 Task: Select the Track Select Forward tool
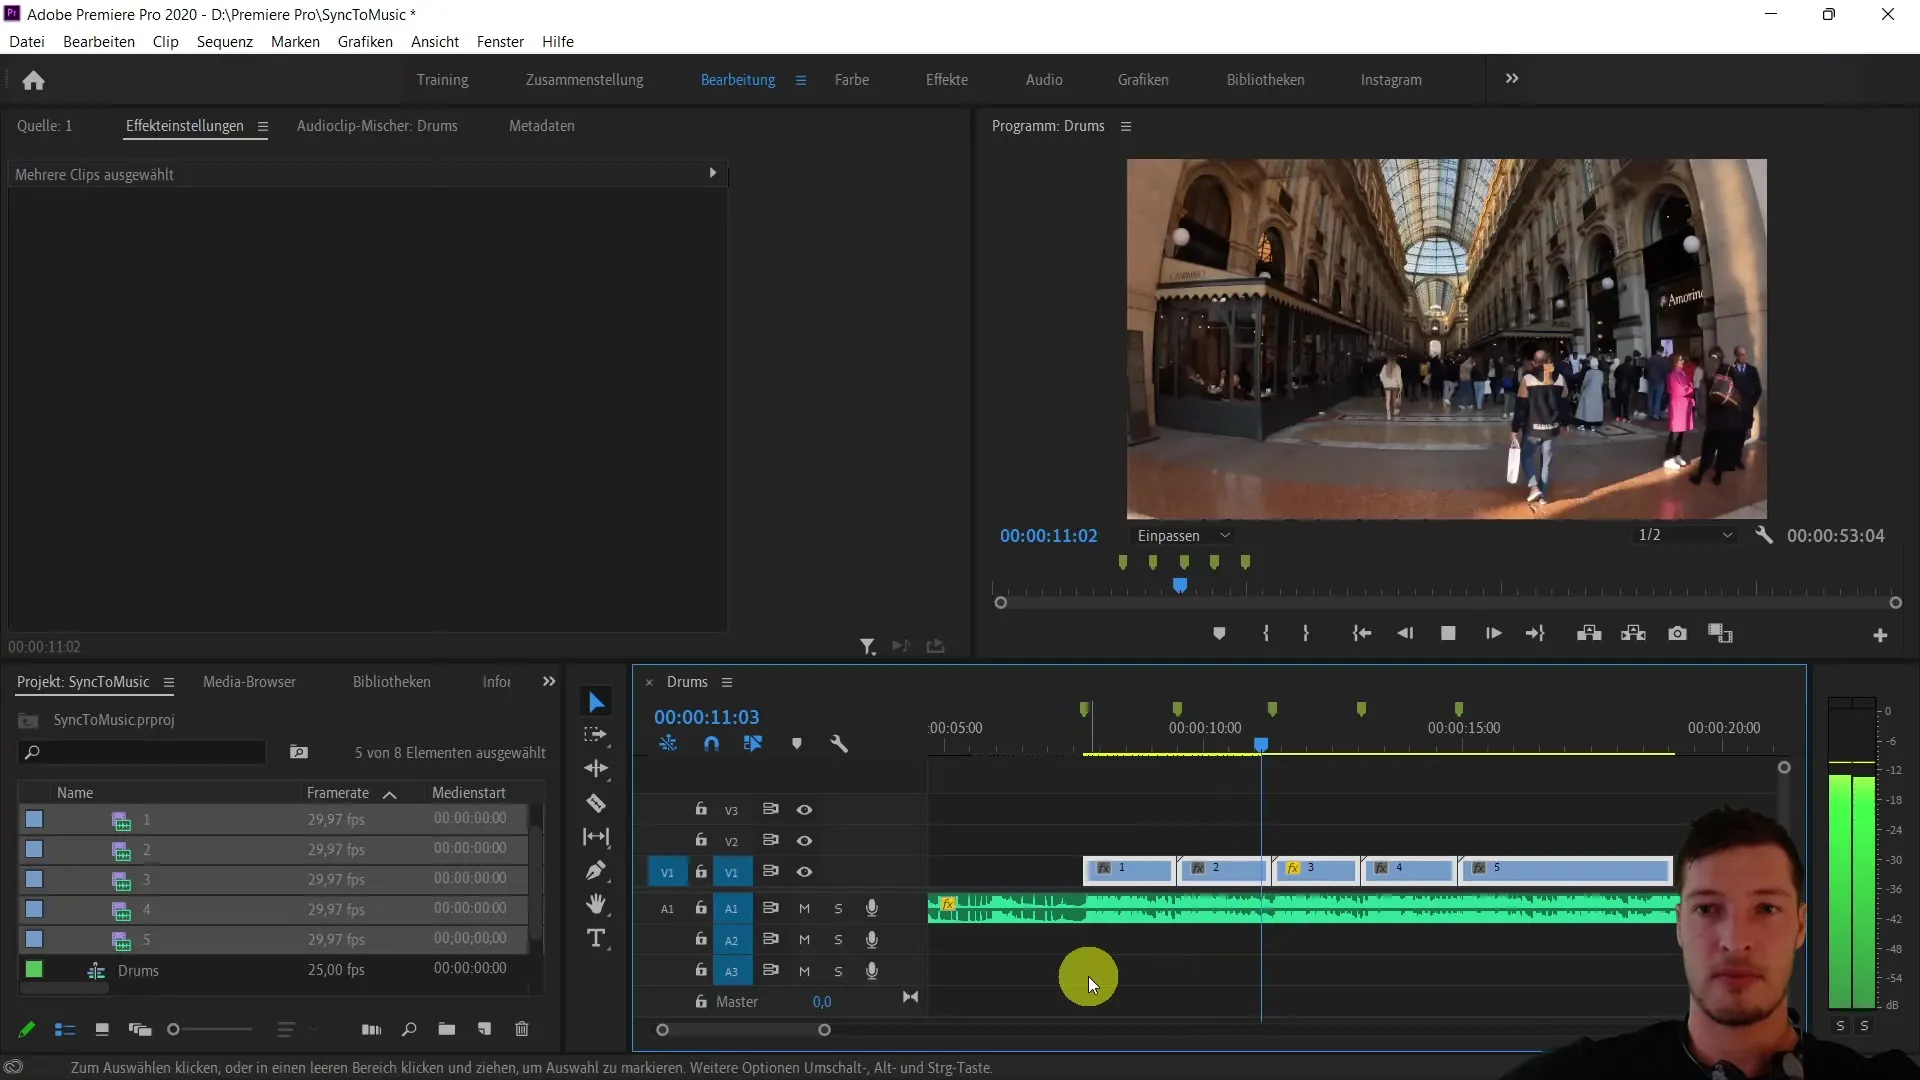coord(596,735)
